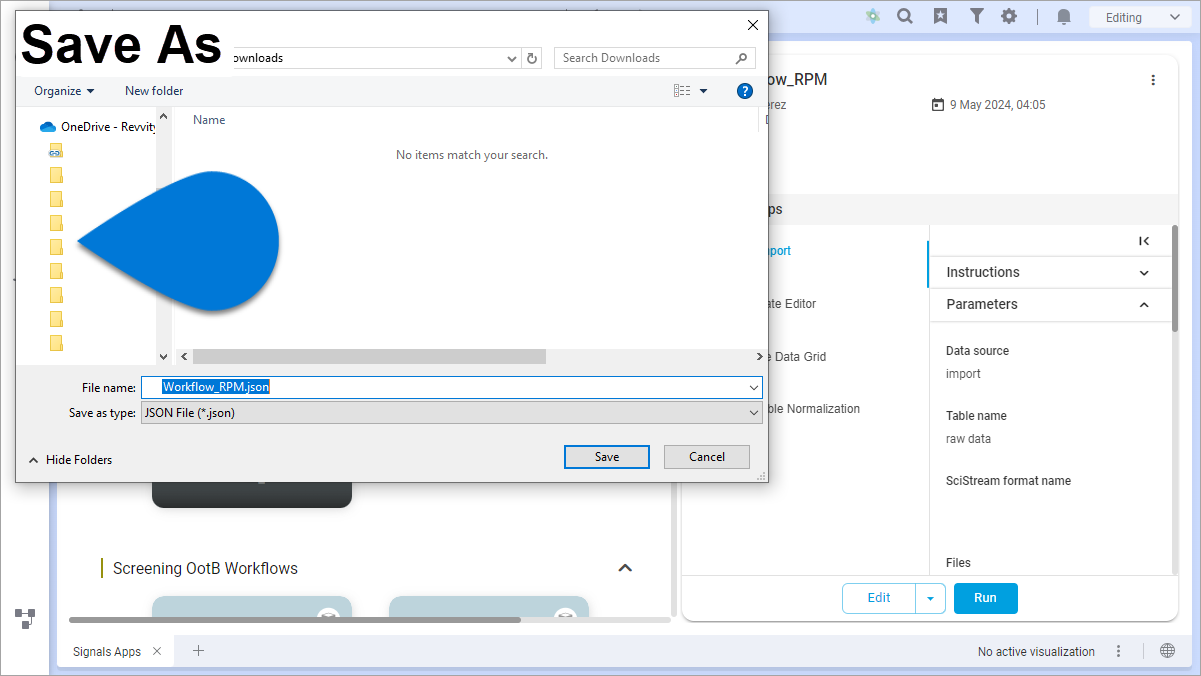Expand the Instructions section
The height and width of the screenshot is (676, 1201).
click(1144, 273)
